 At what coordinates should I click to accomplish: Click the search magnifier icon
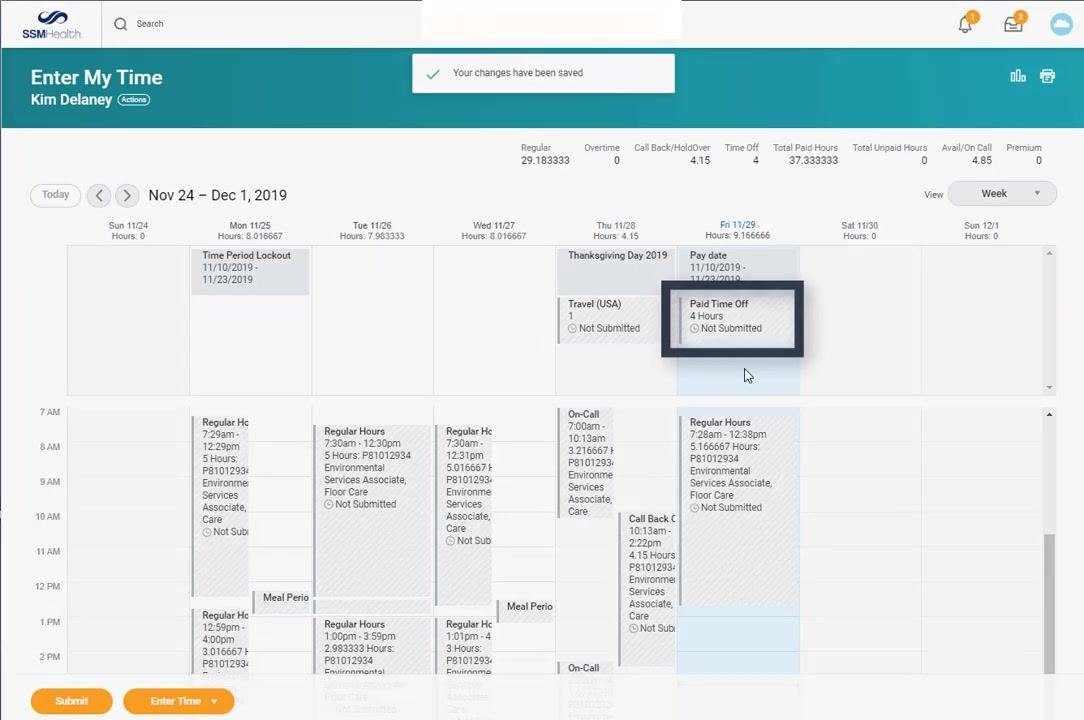tap(120, 24)
